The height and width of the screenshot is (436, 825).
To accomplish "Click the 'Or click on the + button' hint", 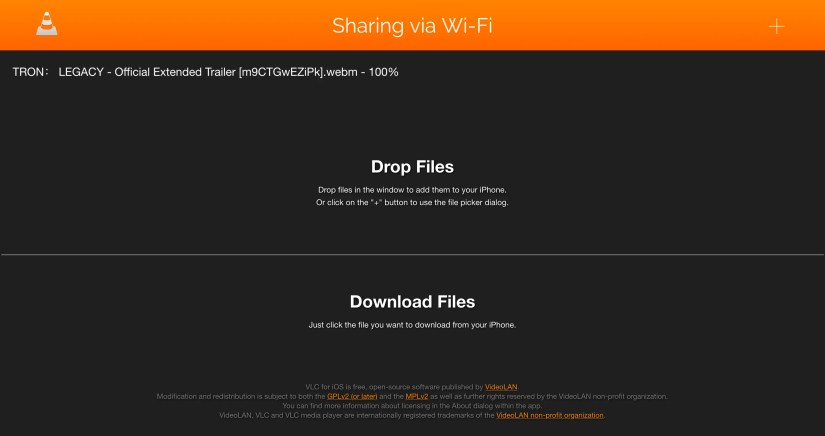I will [412, 202].
